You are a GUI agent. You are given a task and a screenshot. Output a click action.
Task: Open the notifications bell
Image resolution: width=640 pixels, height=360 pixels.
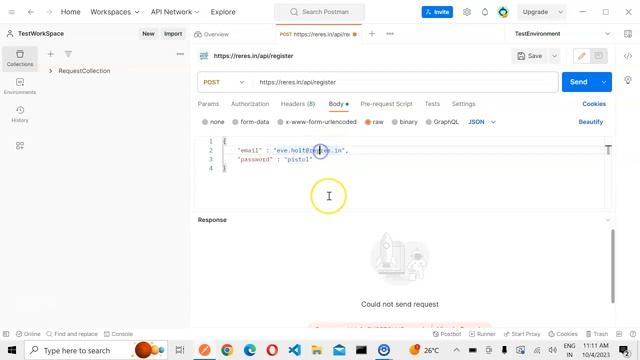pos(484,12)
